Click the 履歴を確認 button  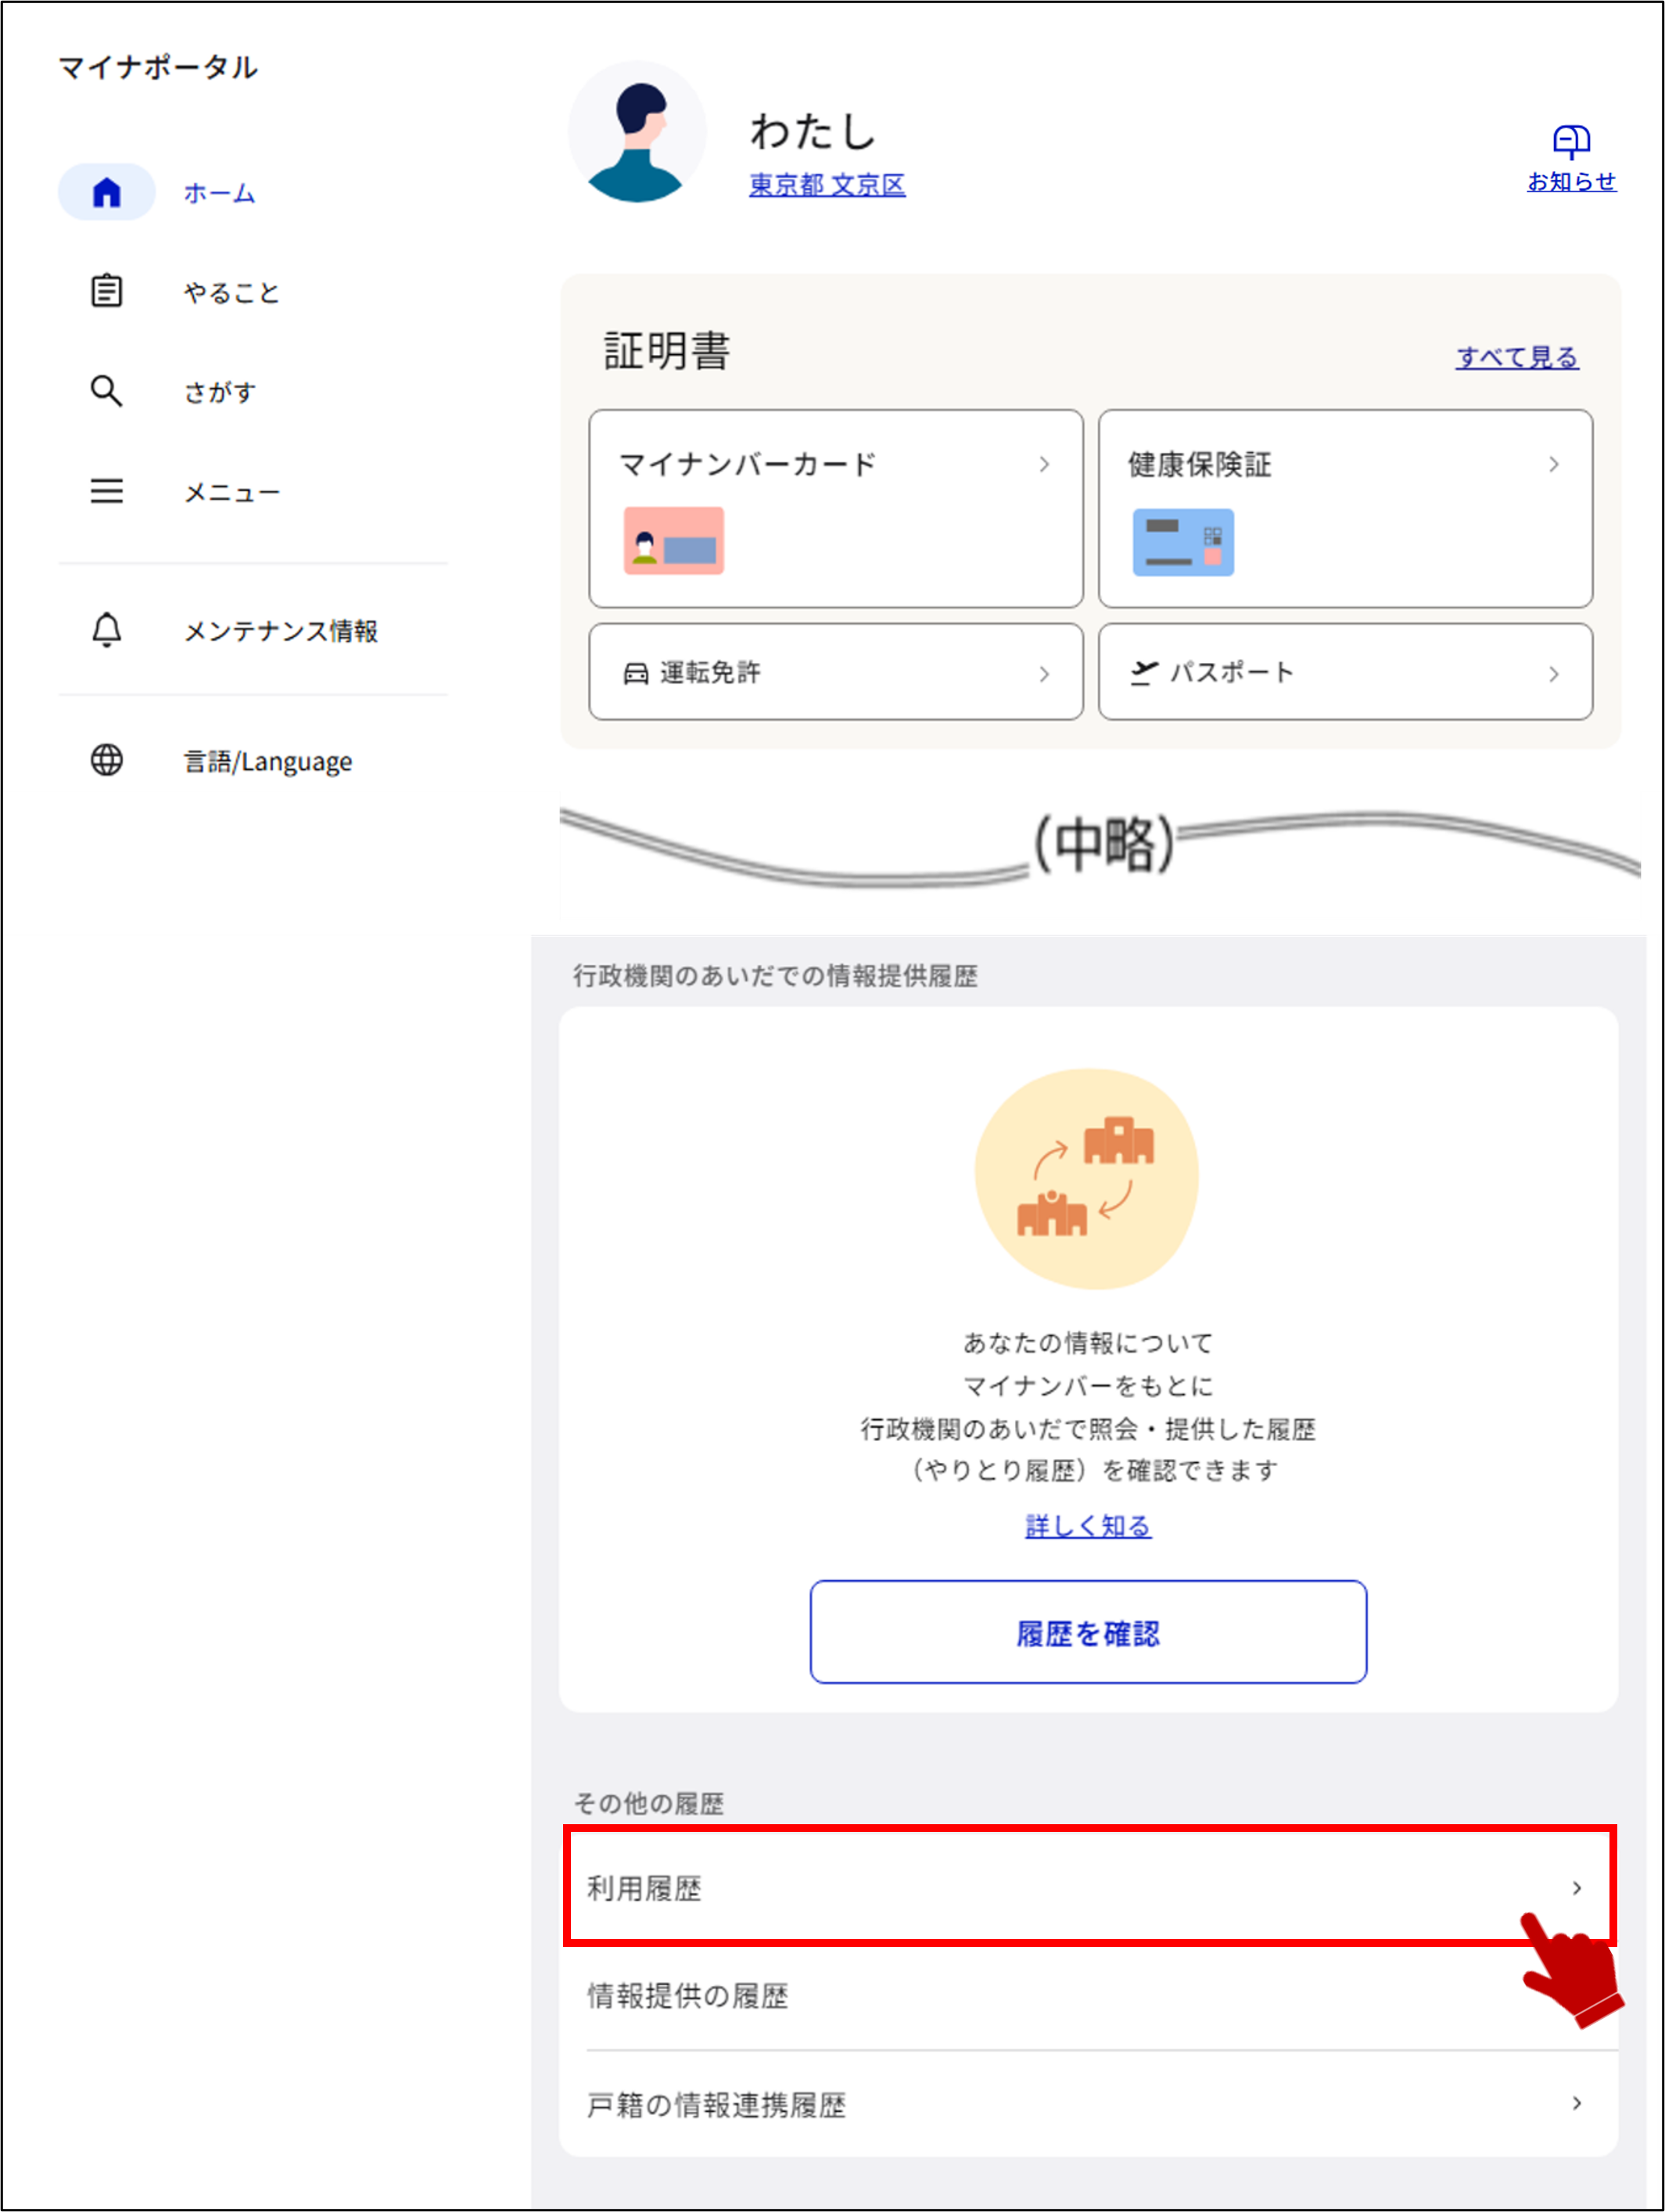point(1088,1632)
